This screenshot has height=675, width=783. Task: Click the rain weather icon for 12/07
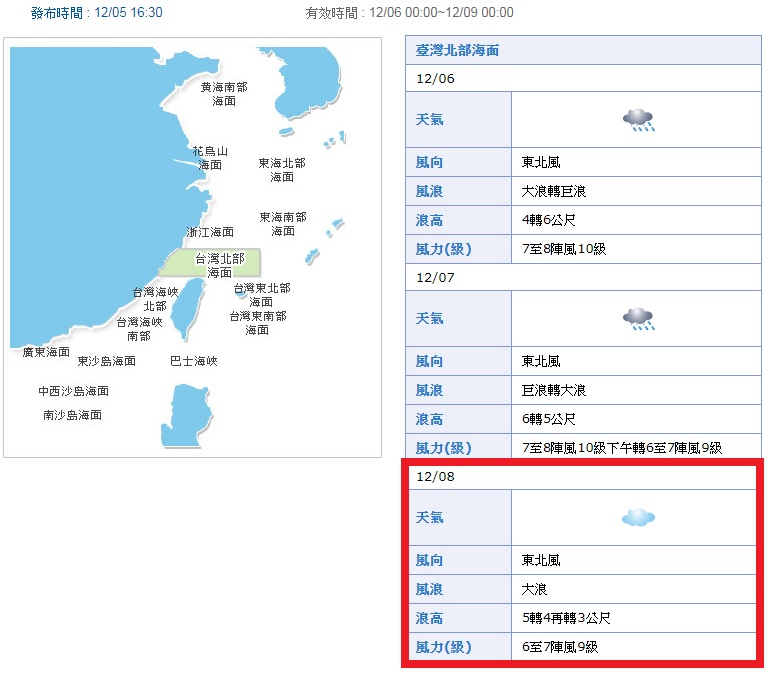(638, 319)
